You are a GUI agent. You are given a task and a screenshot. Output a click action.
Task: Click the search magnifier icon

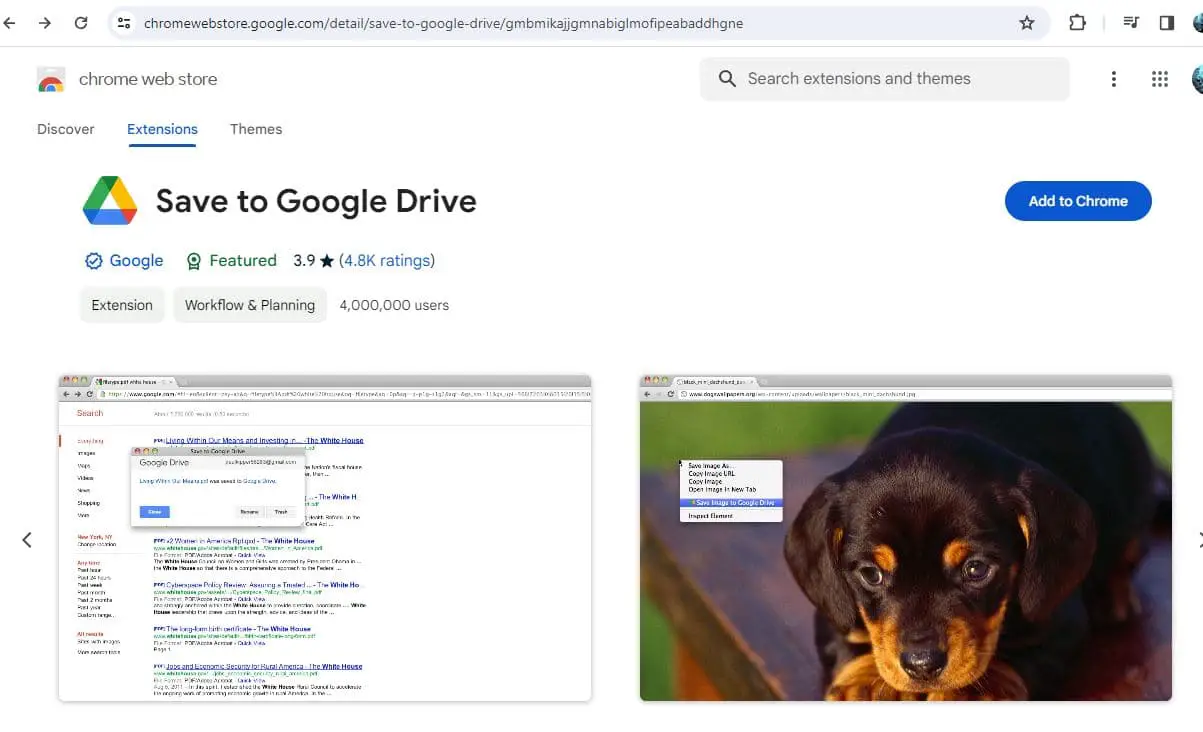tap(727, 79)
